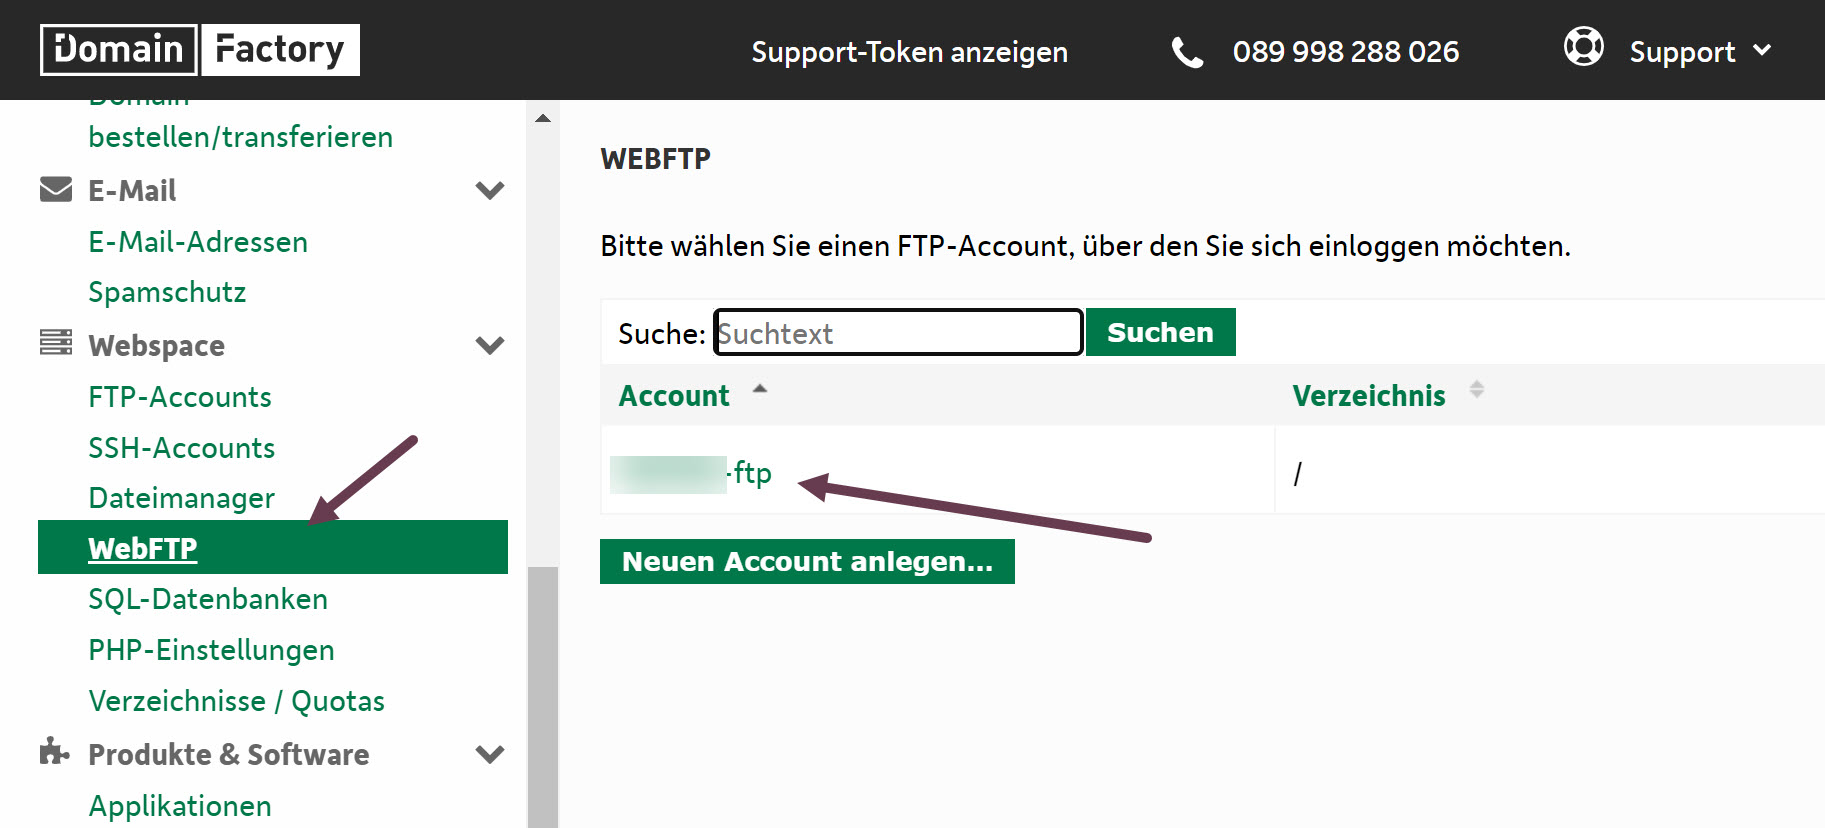Click Neuen Account anlegen button
This screenshot has height=828, width=1825.
(807, 561)
